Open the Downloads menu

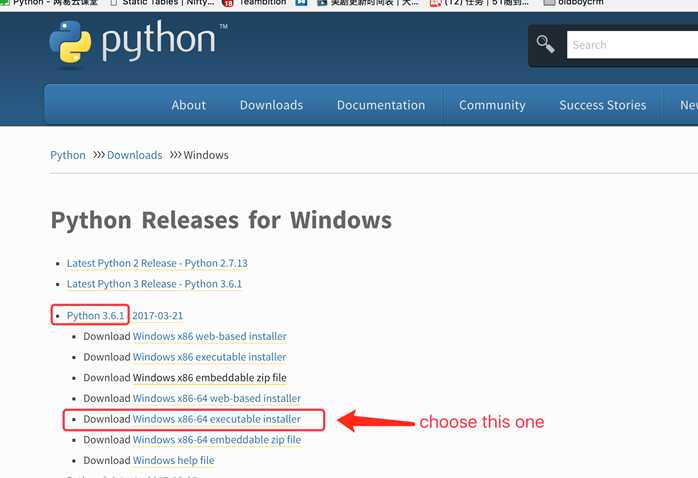click(x=271, y=105)
